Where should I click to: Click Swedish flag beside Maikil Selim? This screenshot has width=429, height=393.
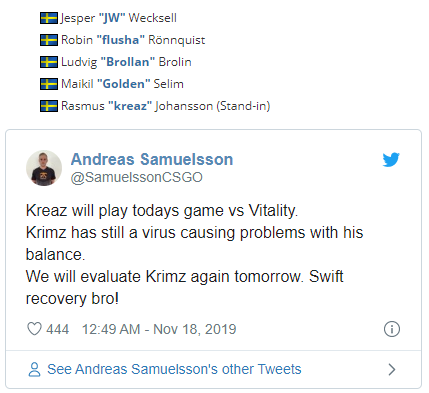pos(49,84)
